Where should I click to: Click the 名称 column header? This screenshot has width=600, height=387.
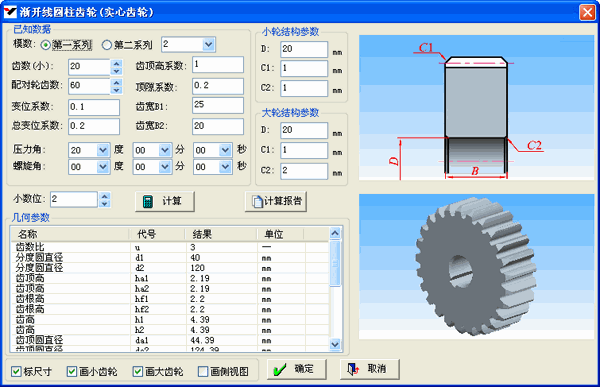69,234
